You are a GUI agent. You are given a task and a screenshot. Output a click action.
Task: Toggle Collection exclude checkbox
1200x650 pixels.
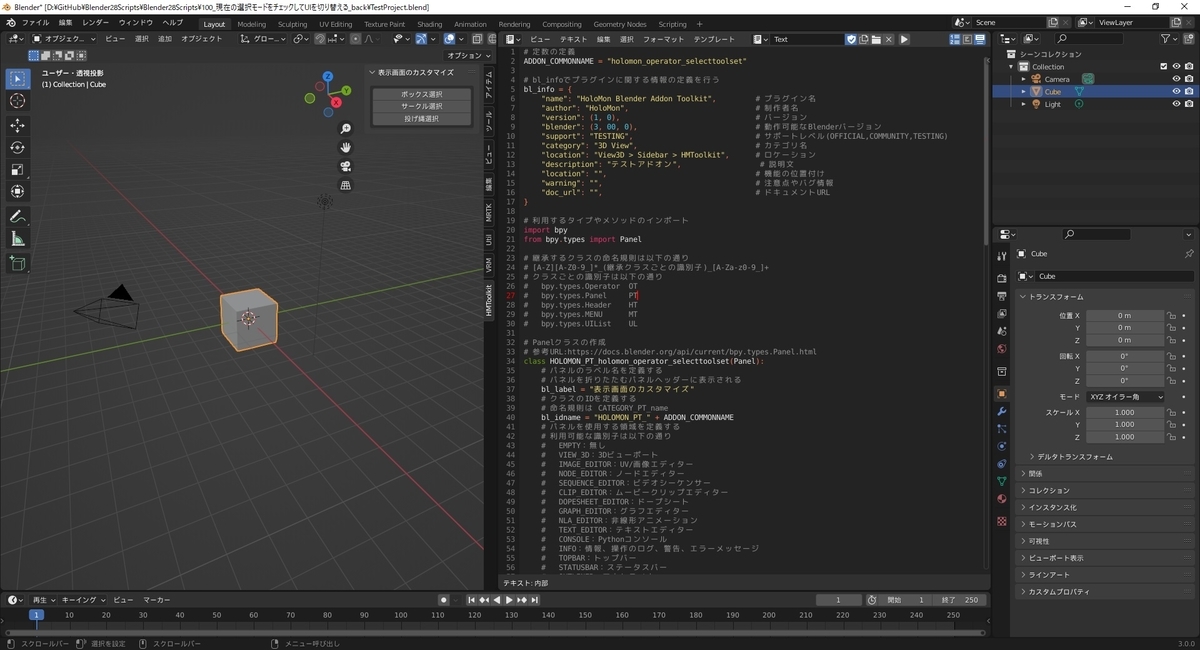1163,66
